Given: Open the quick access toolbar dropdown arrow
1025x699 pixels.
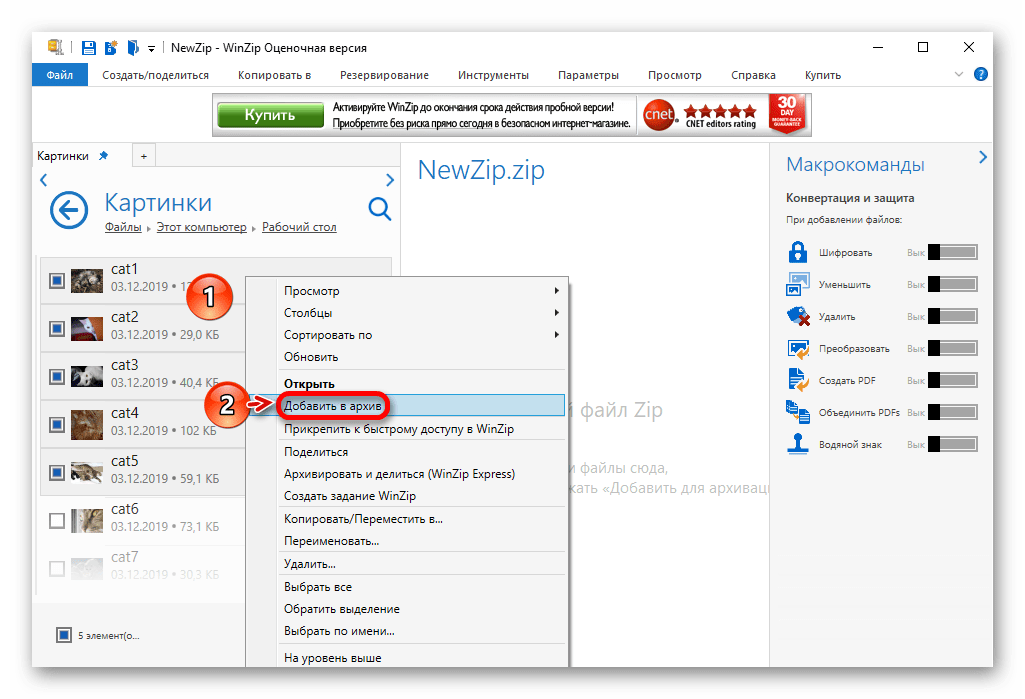Looking at the screenshot, I should (x=151, y=48).
